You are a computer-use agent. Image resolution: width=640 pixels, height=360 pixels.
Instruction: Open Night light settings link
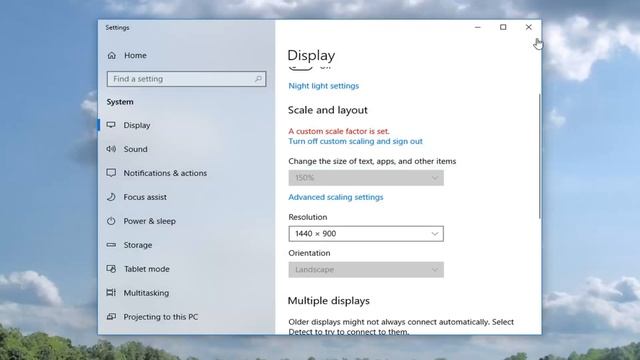(x=324, y=86)
